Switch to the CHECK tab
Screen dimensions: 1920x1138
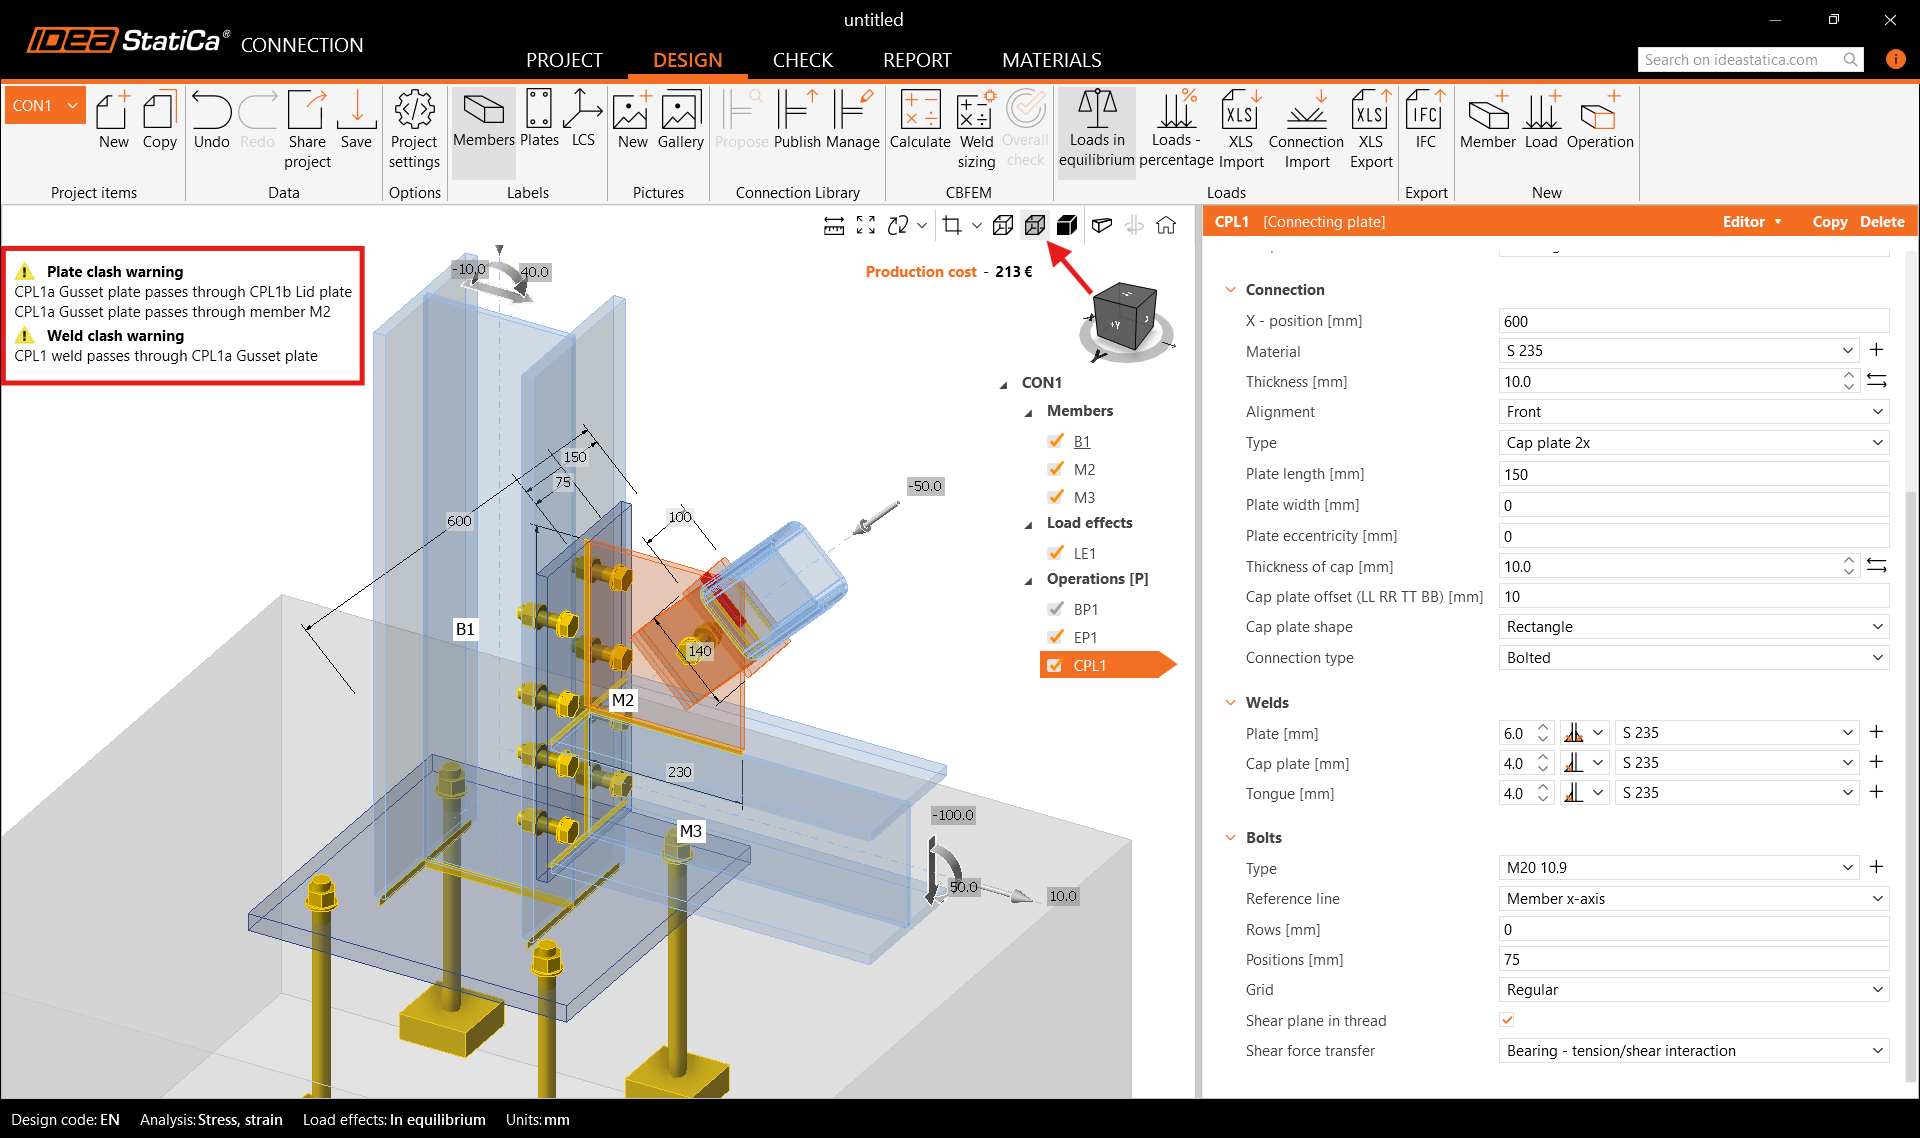tap(802, 60)
